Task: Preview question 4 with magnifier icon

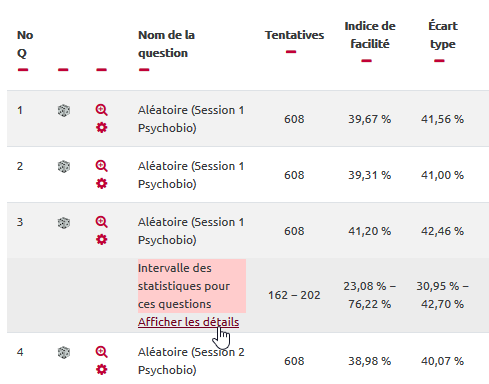Action: point(102,352)
